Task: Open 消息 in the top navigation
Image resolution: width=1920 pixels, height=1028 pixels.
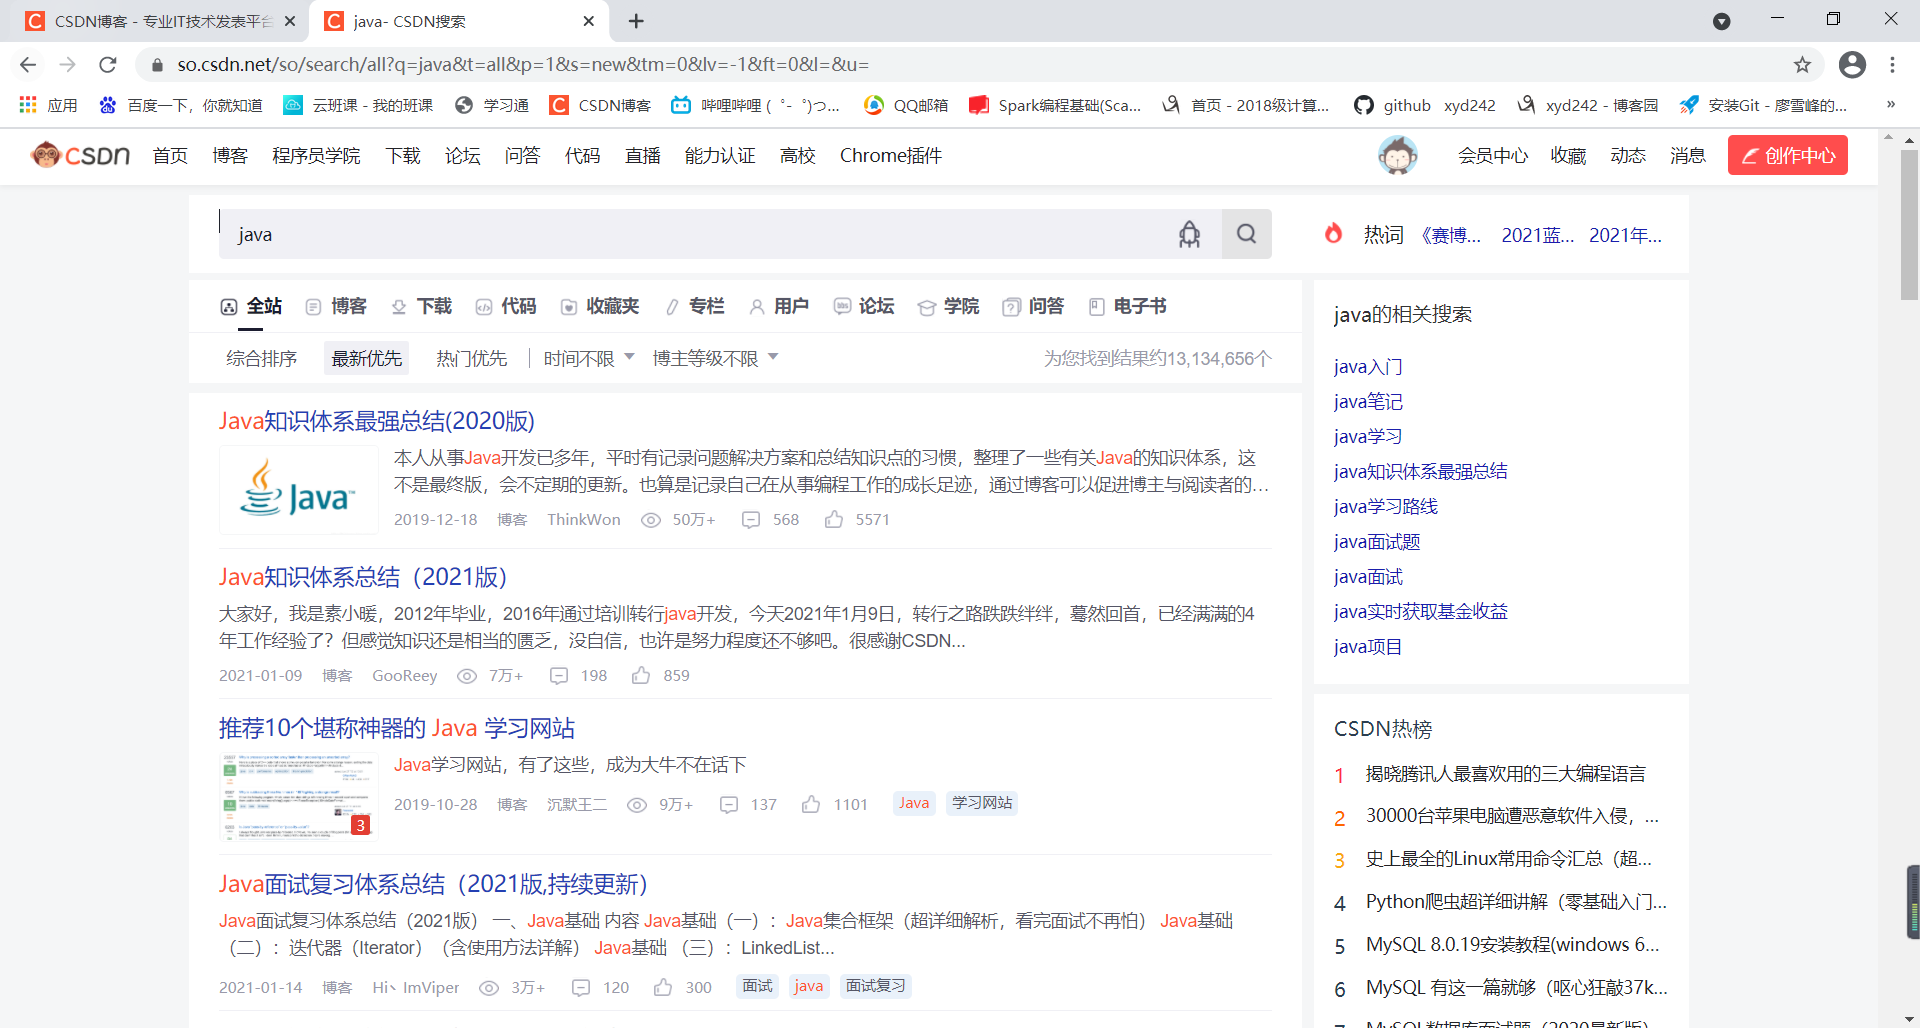Action: [x=1688, y=155]
